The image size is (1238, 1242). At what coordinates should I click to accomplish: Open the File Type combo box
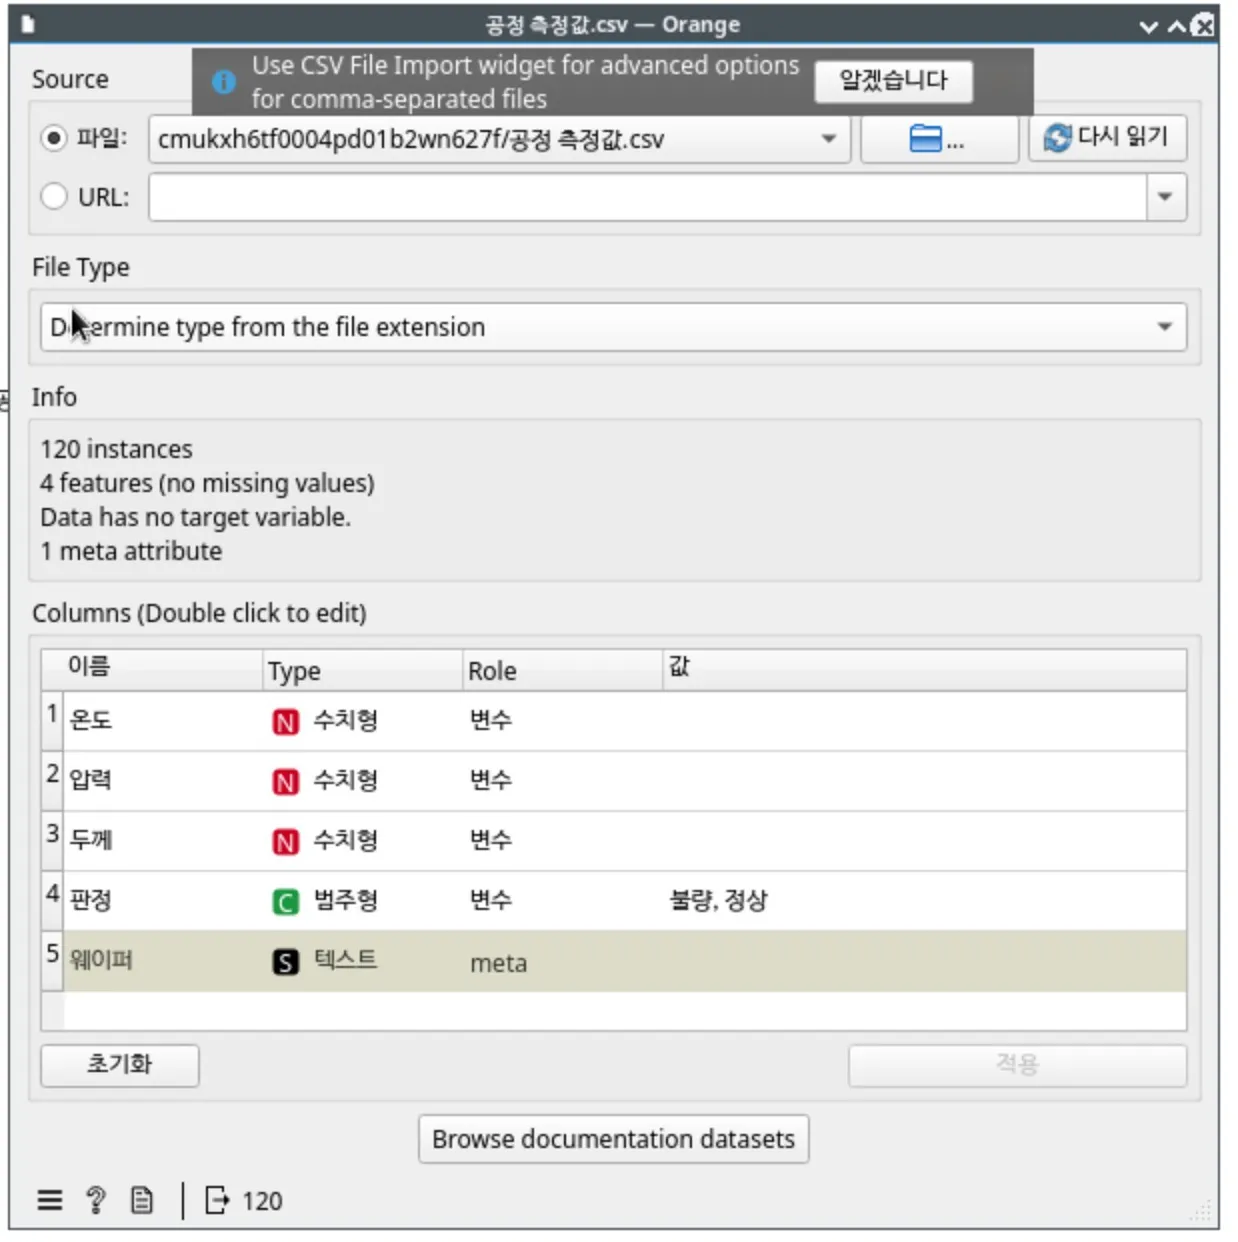pyautogui.click(x=613, y=327)
